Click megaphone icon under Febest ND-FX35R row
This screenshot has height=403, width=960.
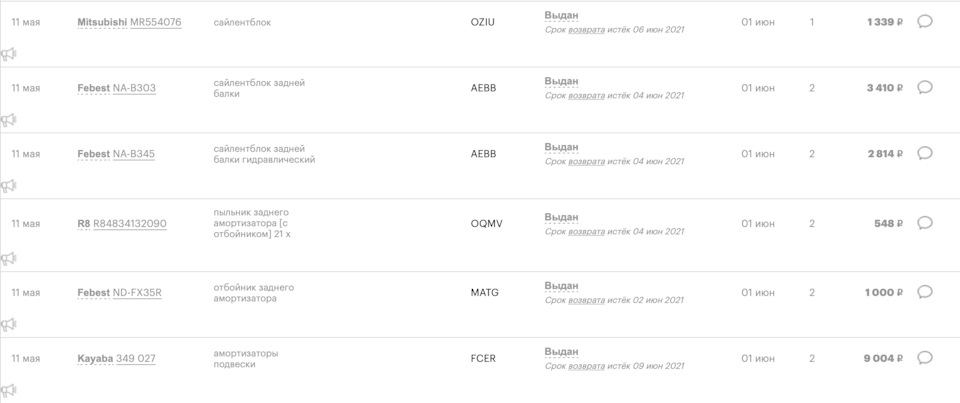pos(9,324)
